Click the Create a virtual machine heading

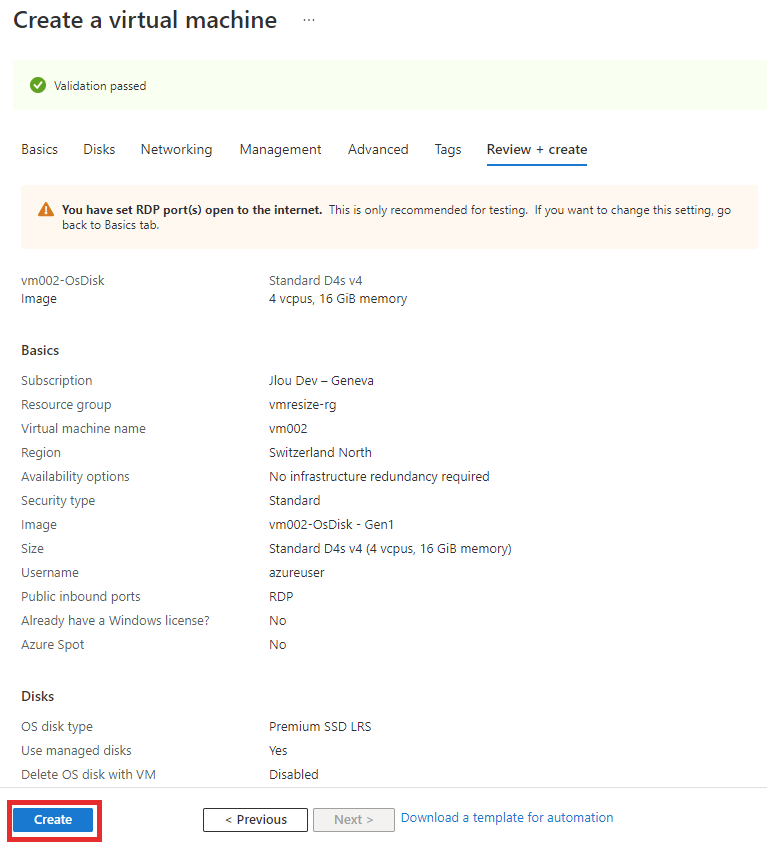pos(145,20)
